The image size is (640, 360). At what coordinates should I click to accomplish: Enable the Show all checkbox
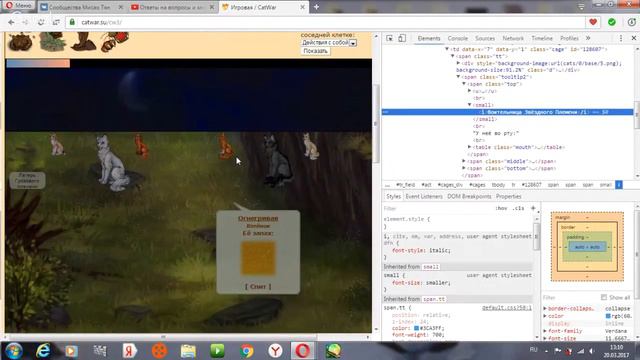click(604, 297)
